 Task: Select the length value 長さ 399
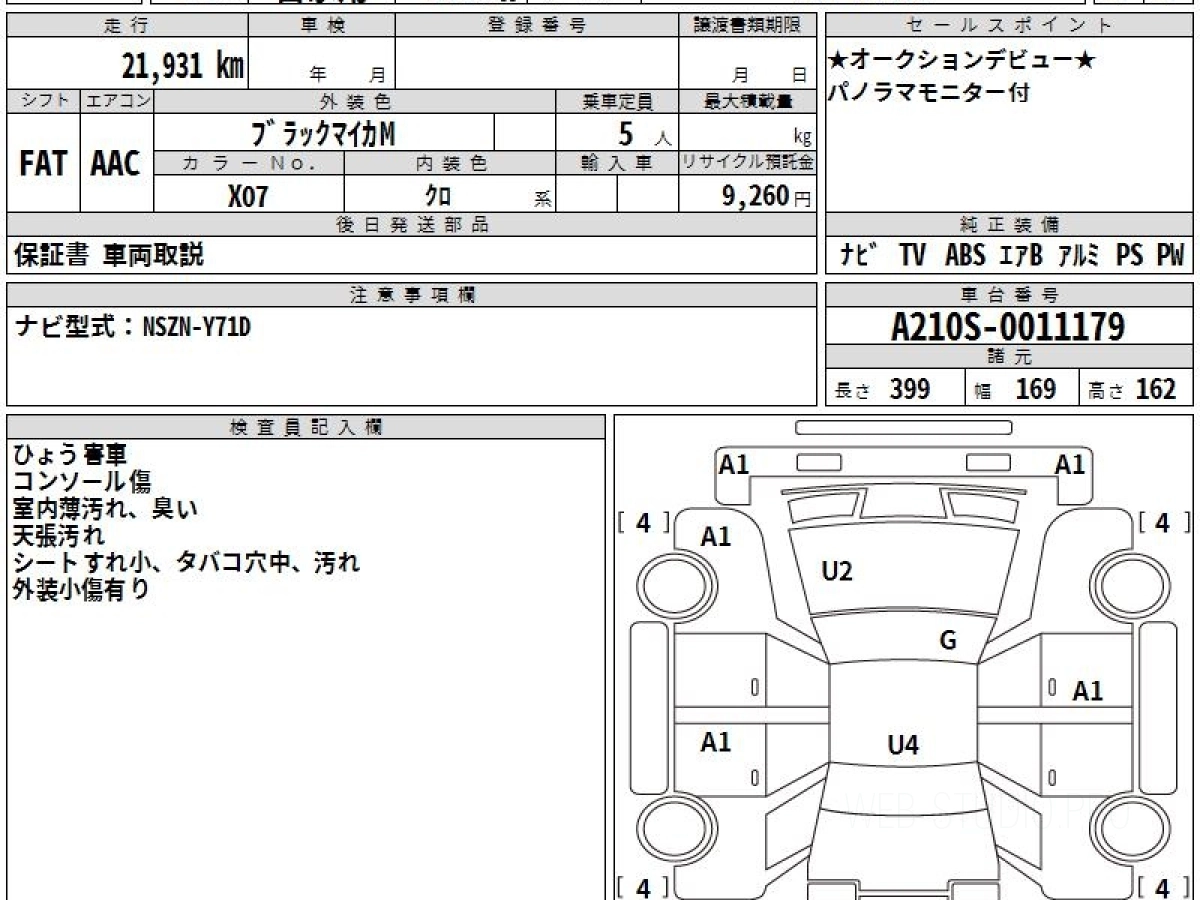(884, 390)
